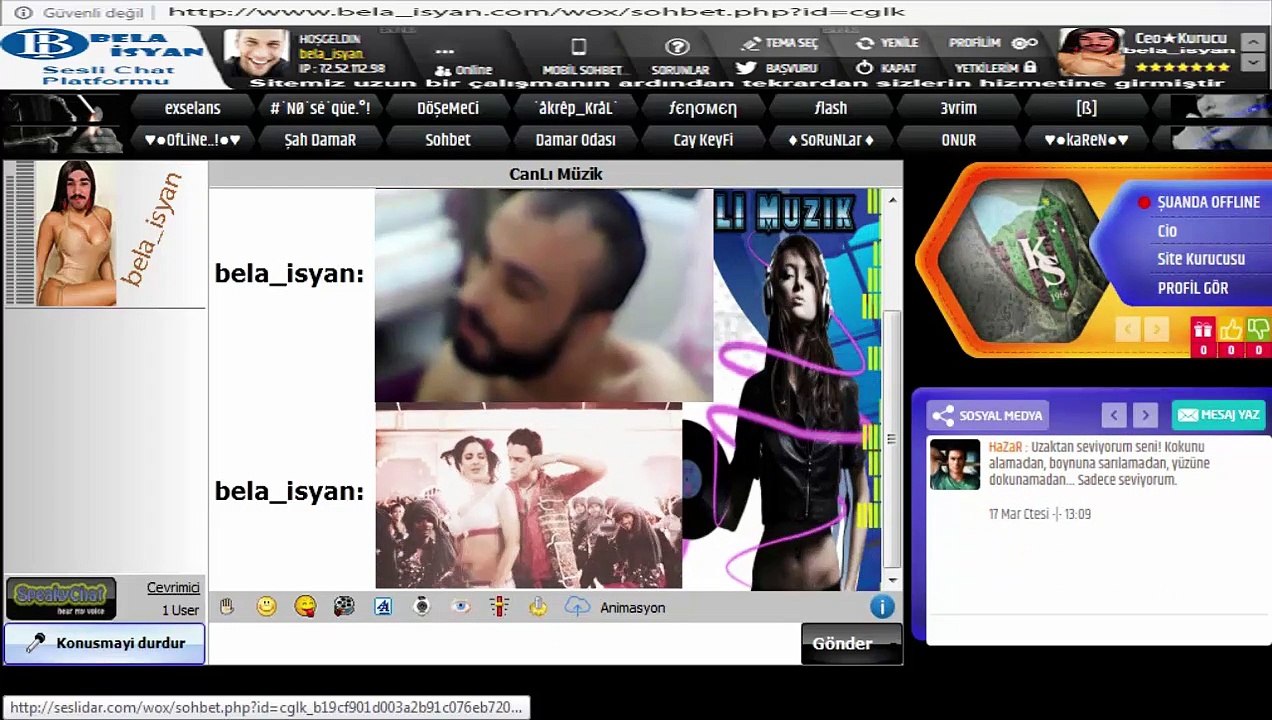Click the film reel video icon
Image resolution: width=1272 pixels, height=720 pixels.
(344, 606)
